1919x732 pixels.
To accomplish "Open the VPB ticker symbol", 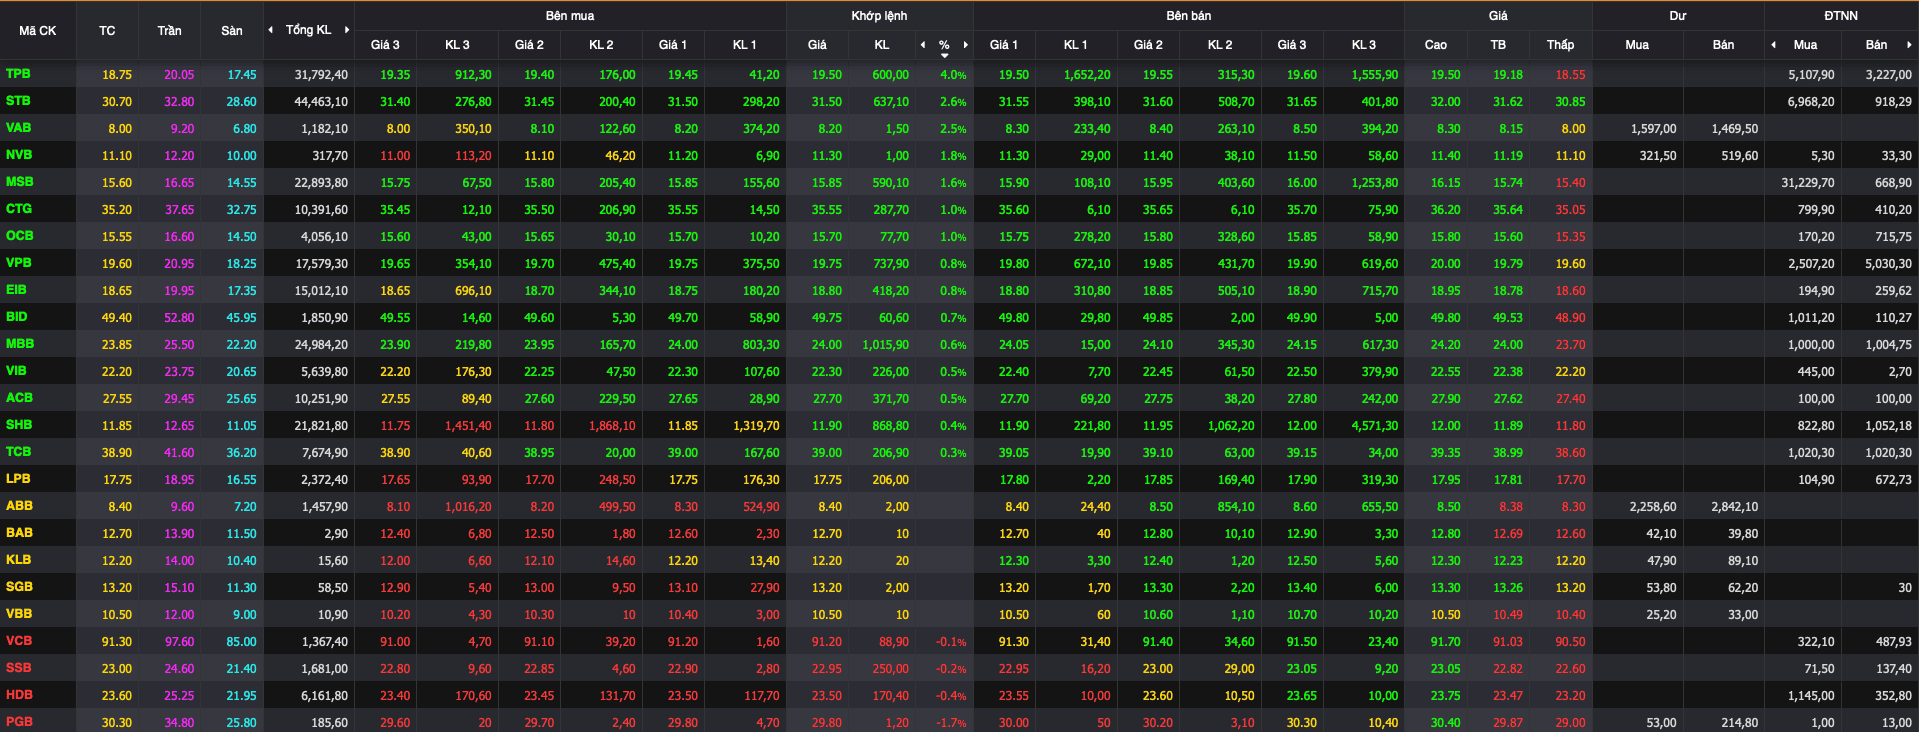I will tap(18, 263).
